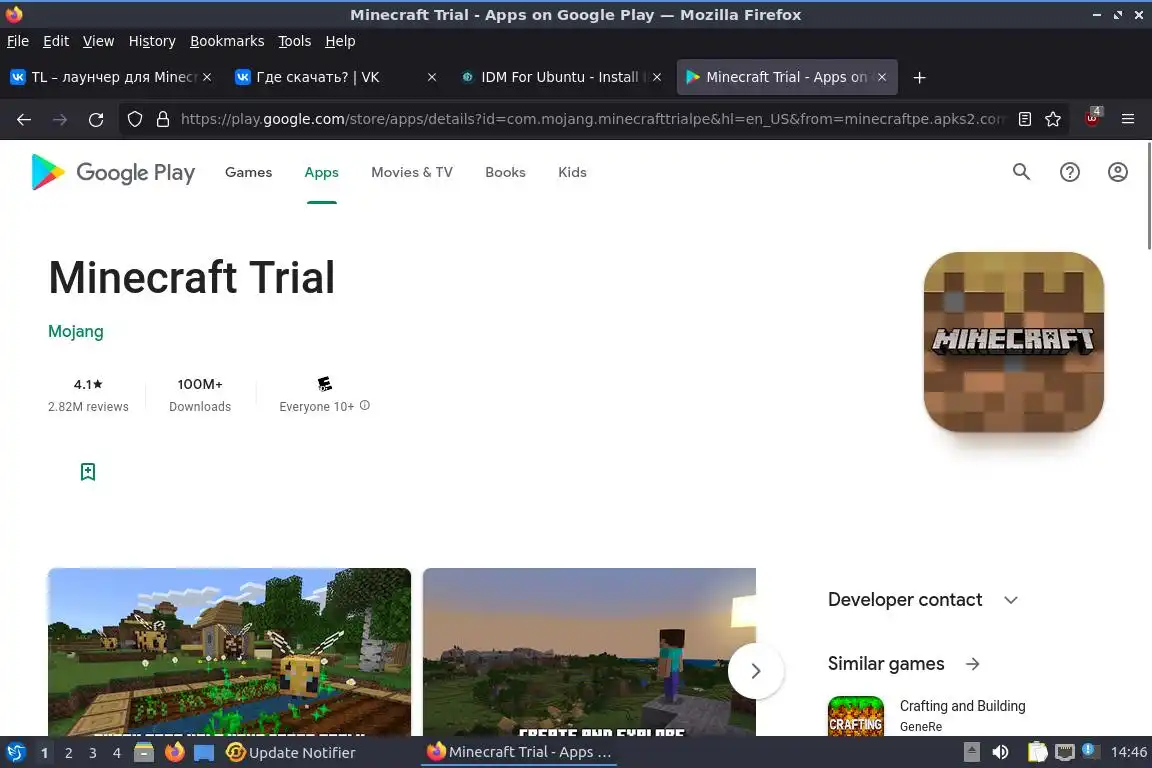Switch to workspace 4
This screenshot has width=1152, height=768.
(x=117, y=753)
